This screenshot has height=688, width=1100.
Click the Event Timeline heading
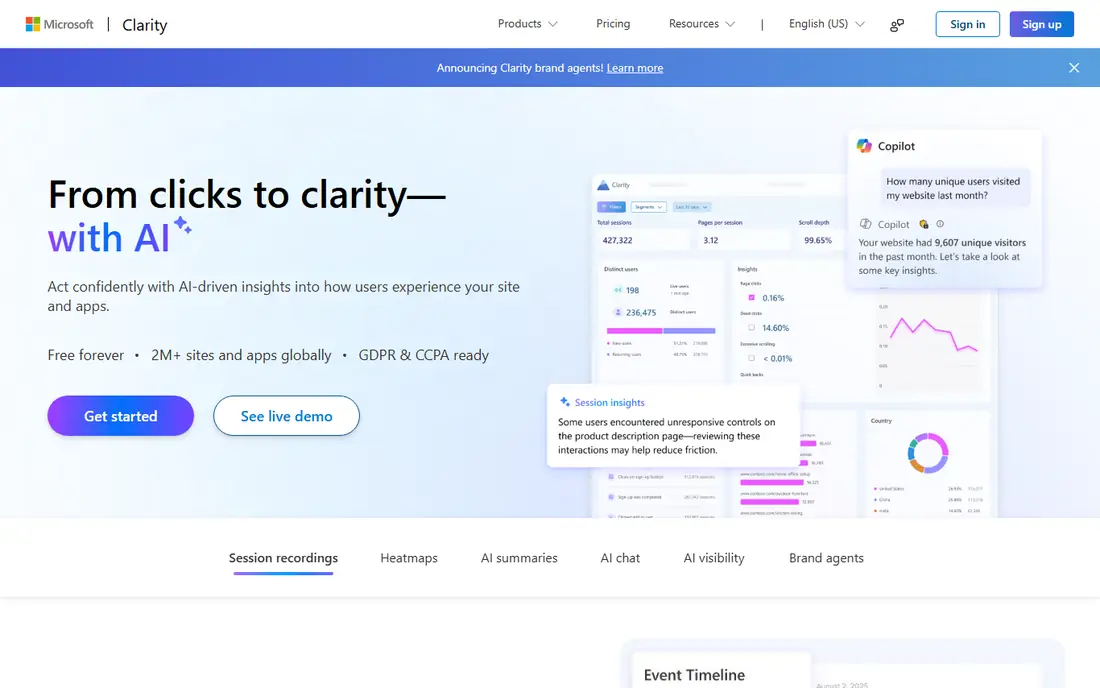click(695, 675)
